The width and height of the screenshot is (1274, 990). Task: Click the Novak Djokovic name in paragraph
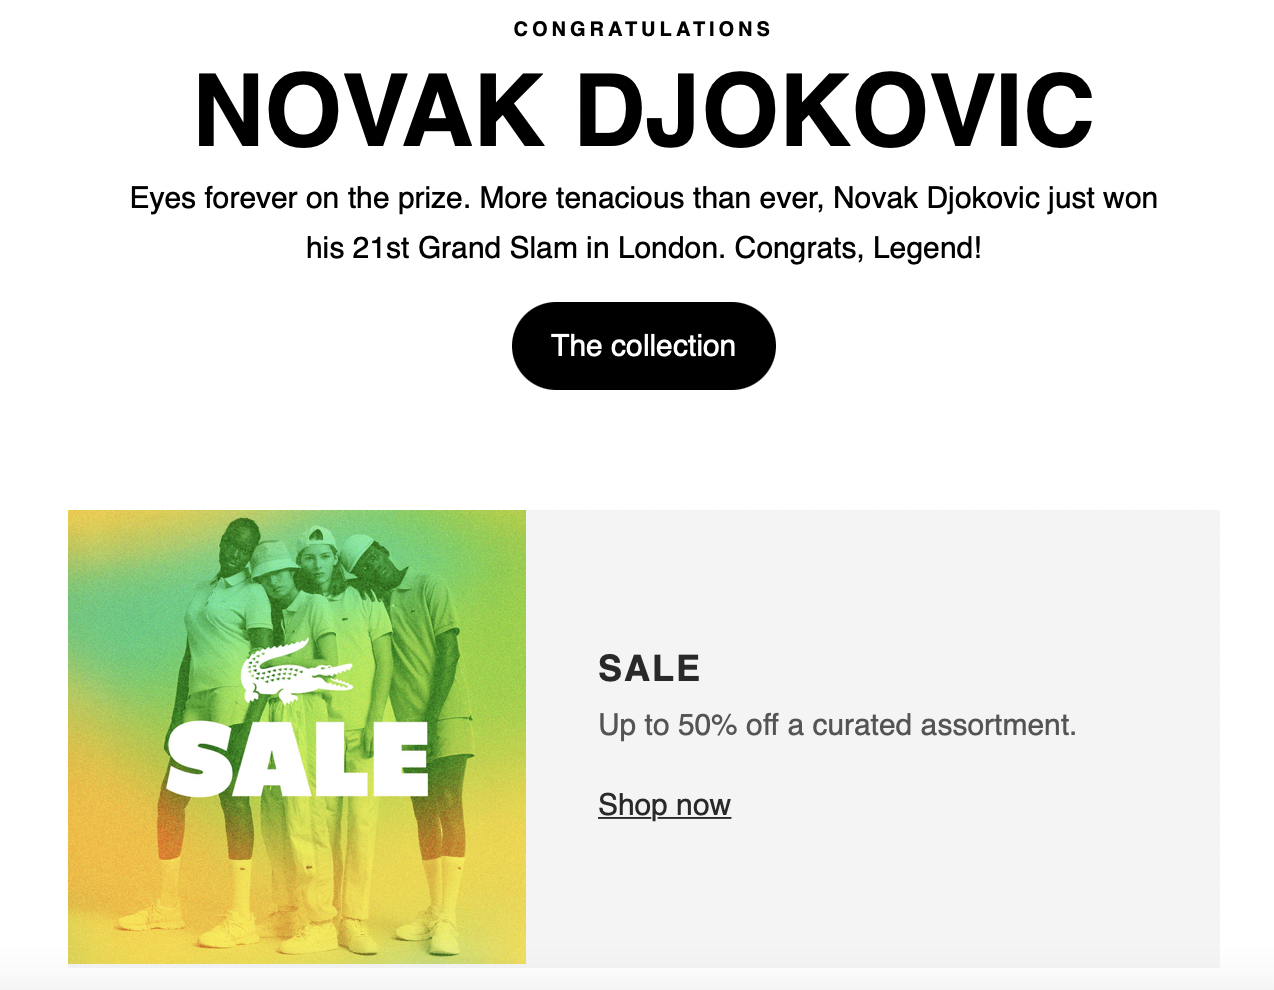pos(937,198)
